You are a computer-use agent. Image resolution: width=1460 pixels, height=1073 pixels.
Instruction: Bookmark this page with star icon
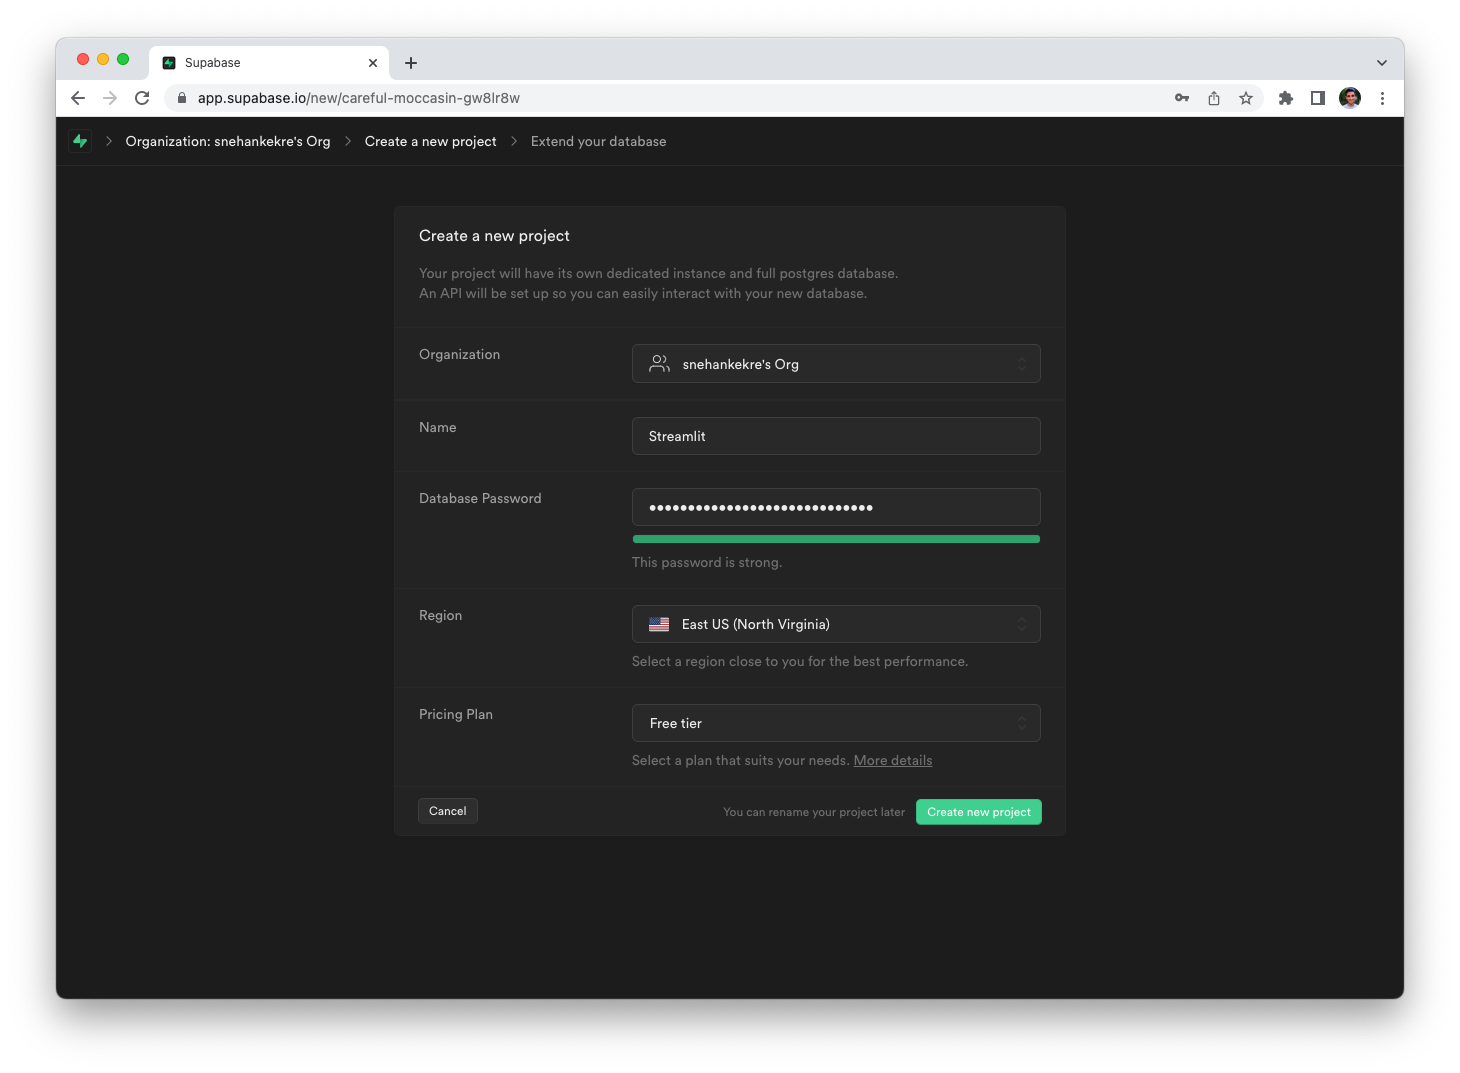click(x=1246, y=98)
